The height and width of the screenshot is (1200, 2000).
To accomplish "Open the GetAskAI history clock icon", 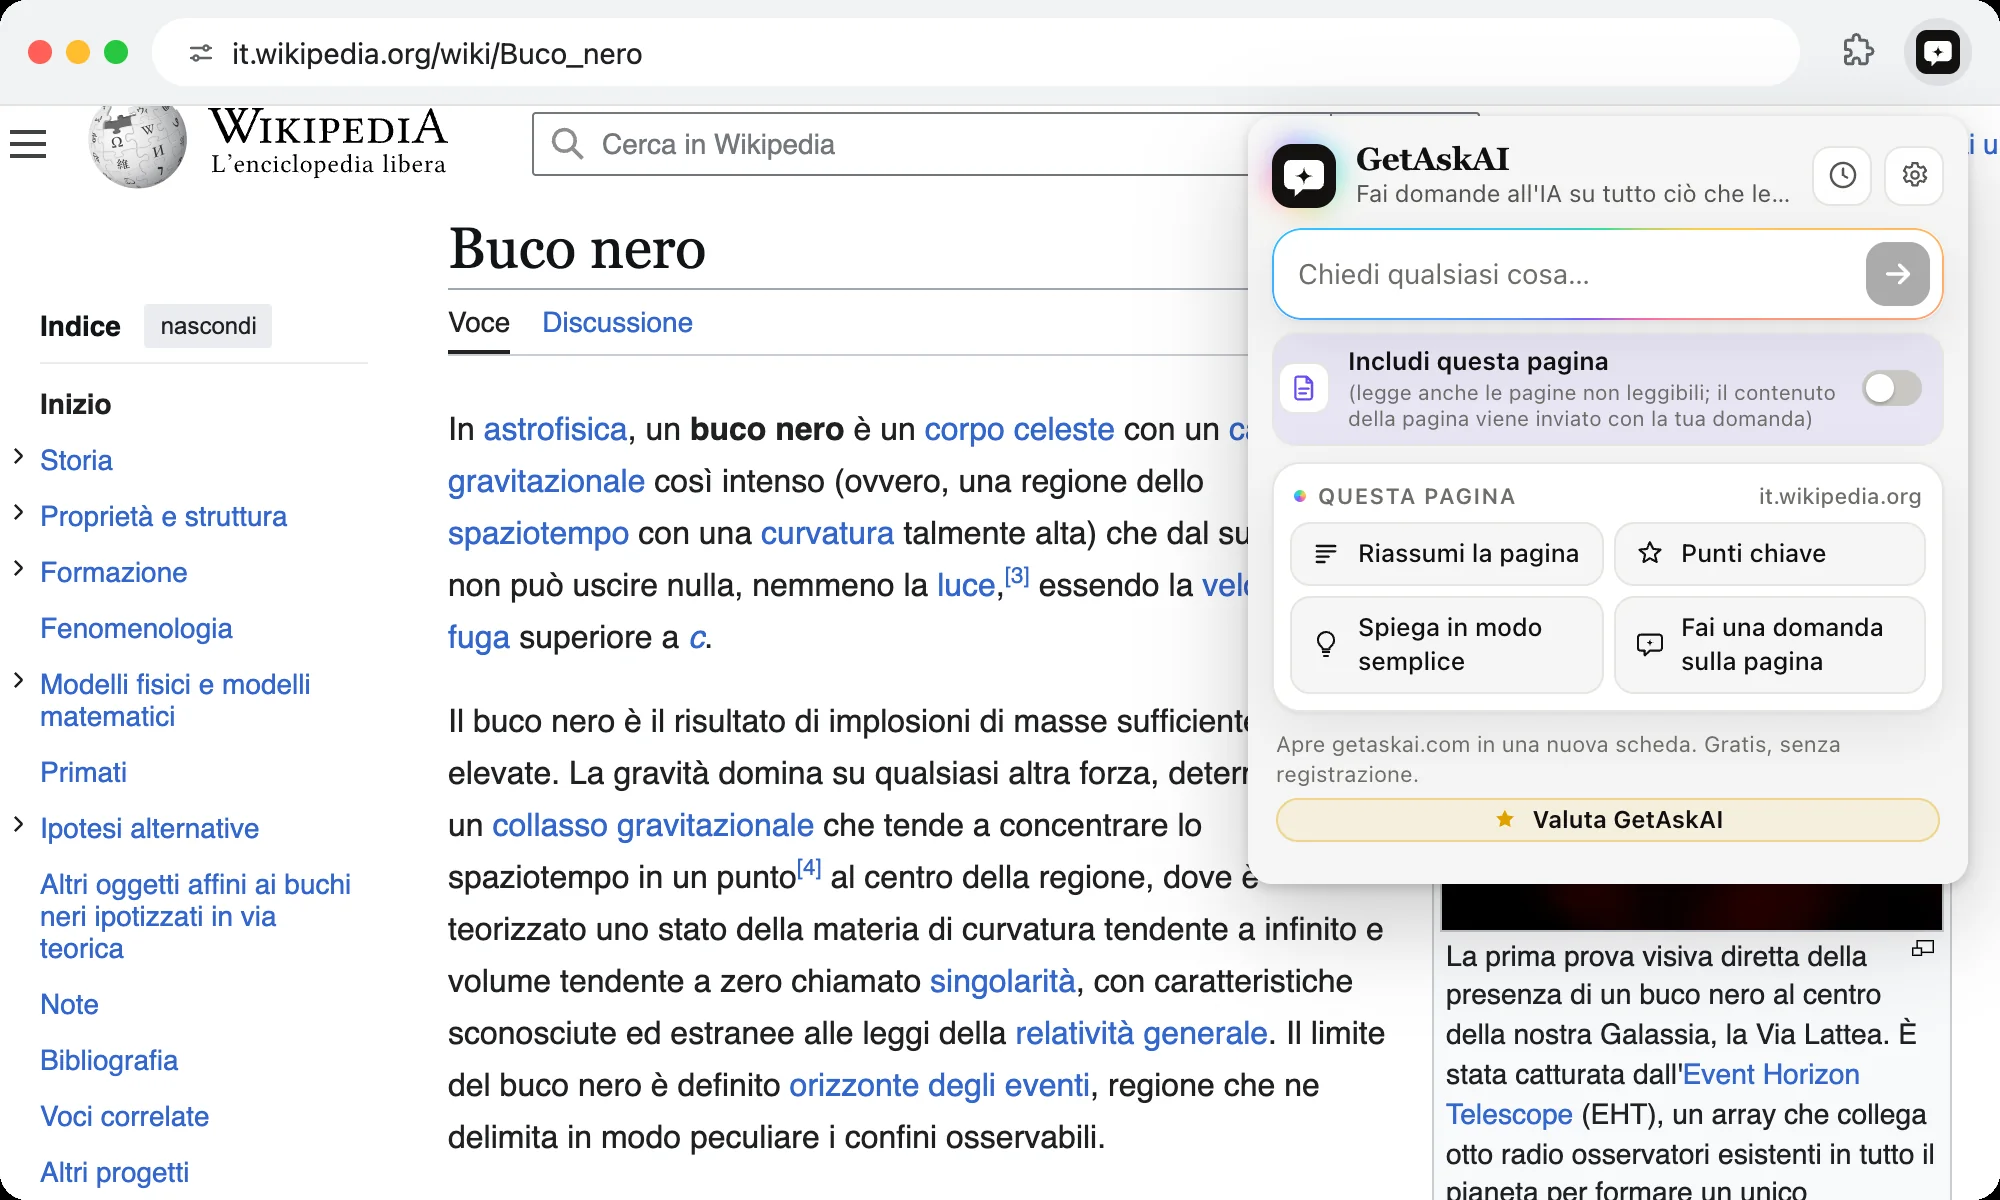I will pos(1842,175).
